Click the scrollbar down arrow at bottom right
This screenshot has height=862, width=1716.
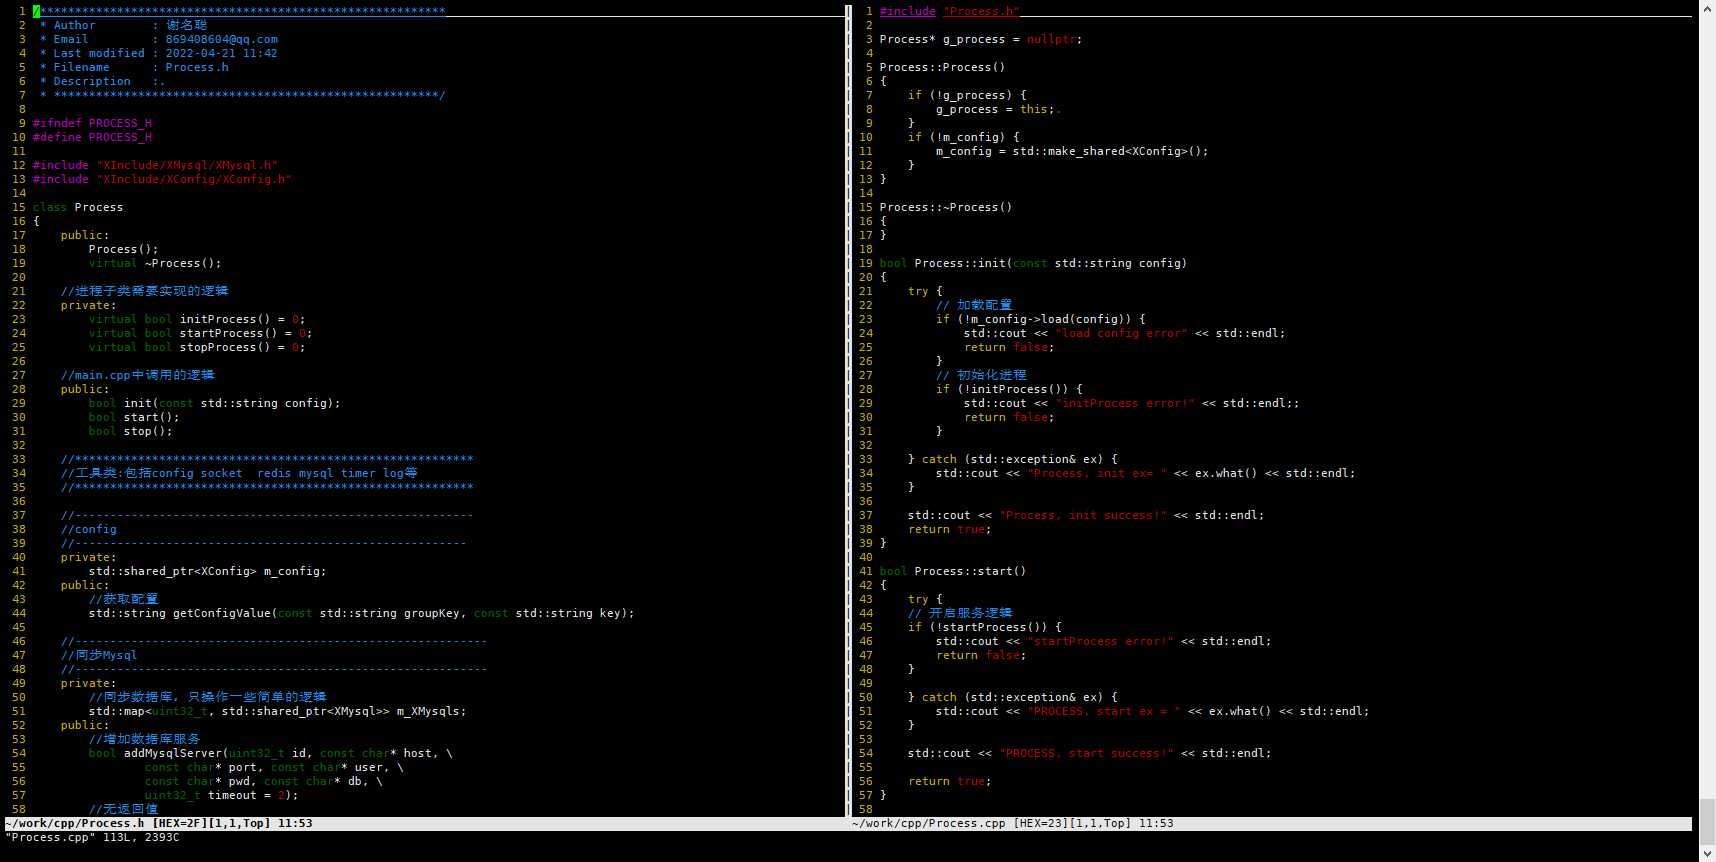tap(1707, 854)
